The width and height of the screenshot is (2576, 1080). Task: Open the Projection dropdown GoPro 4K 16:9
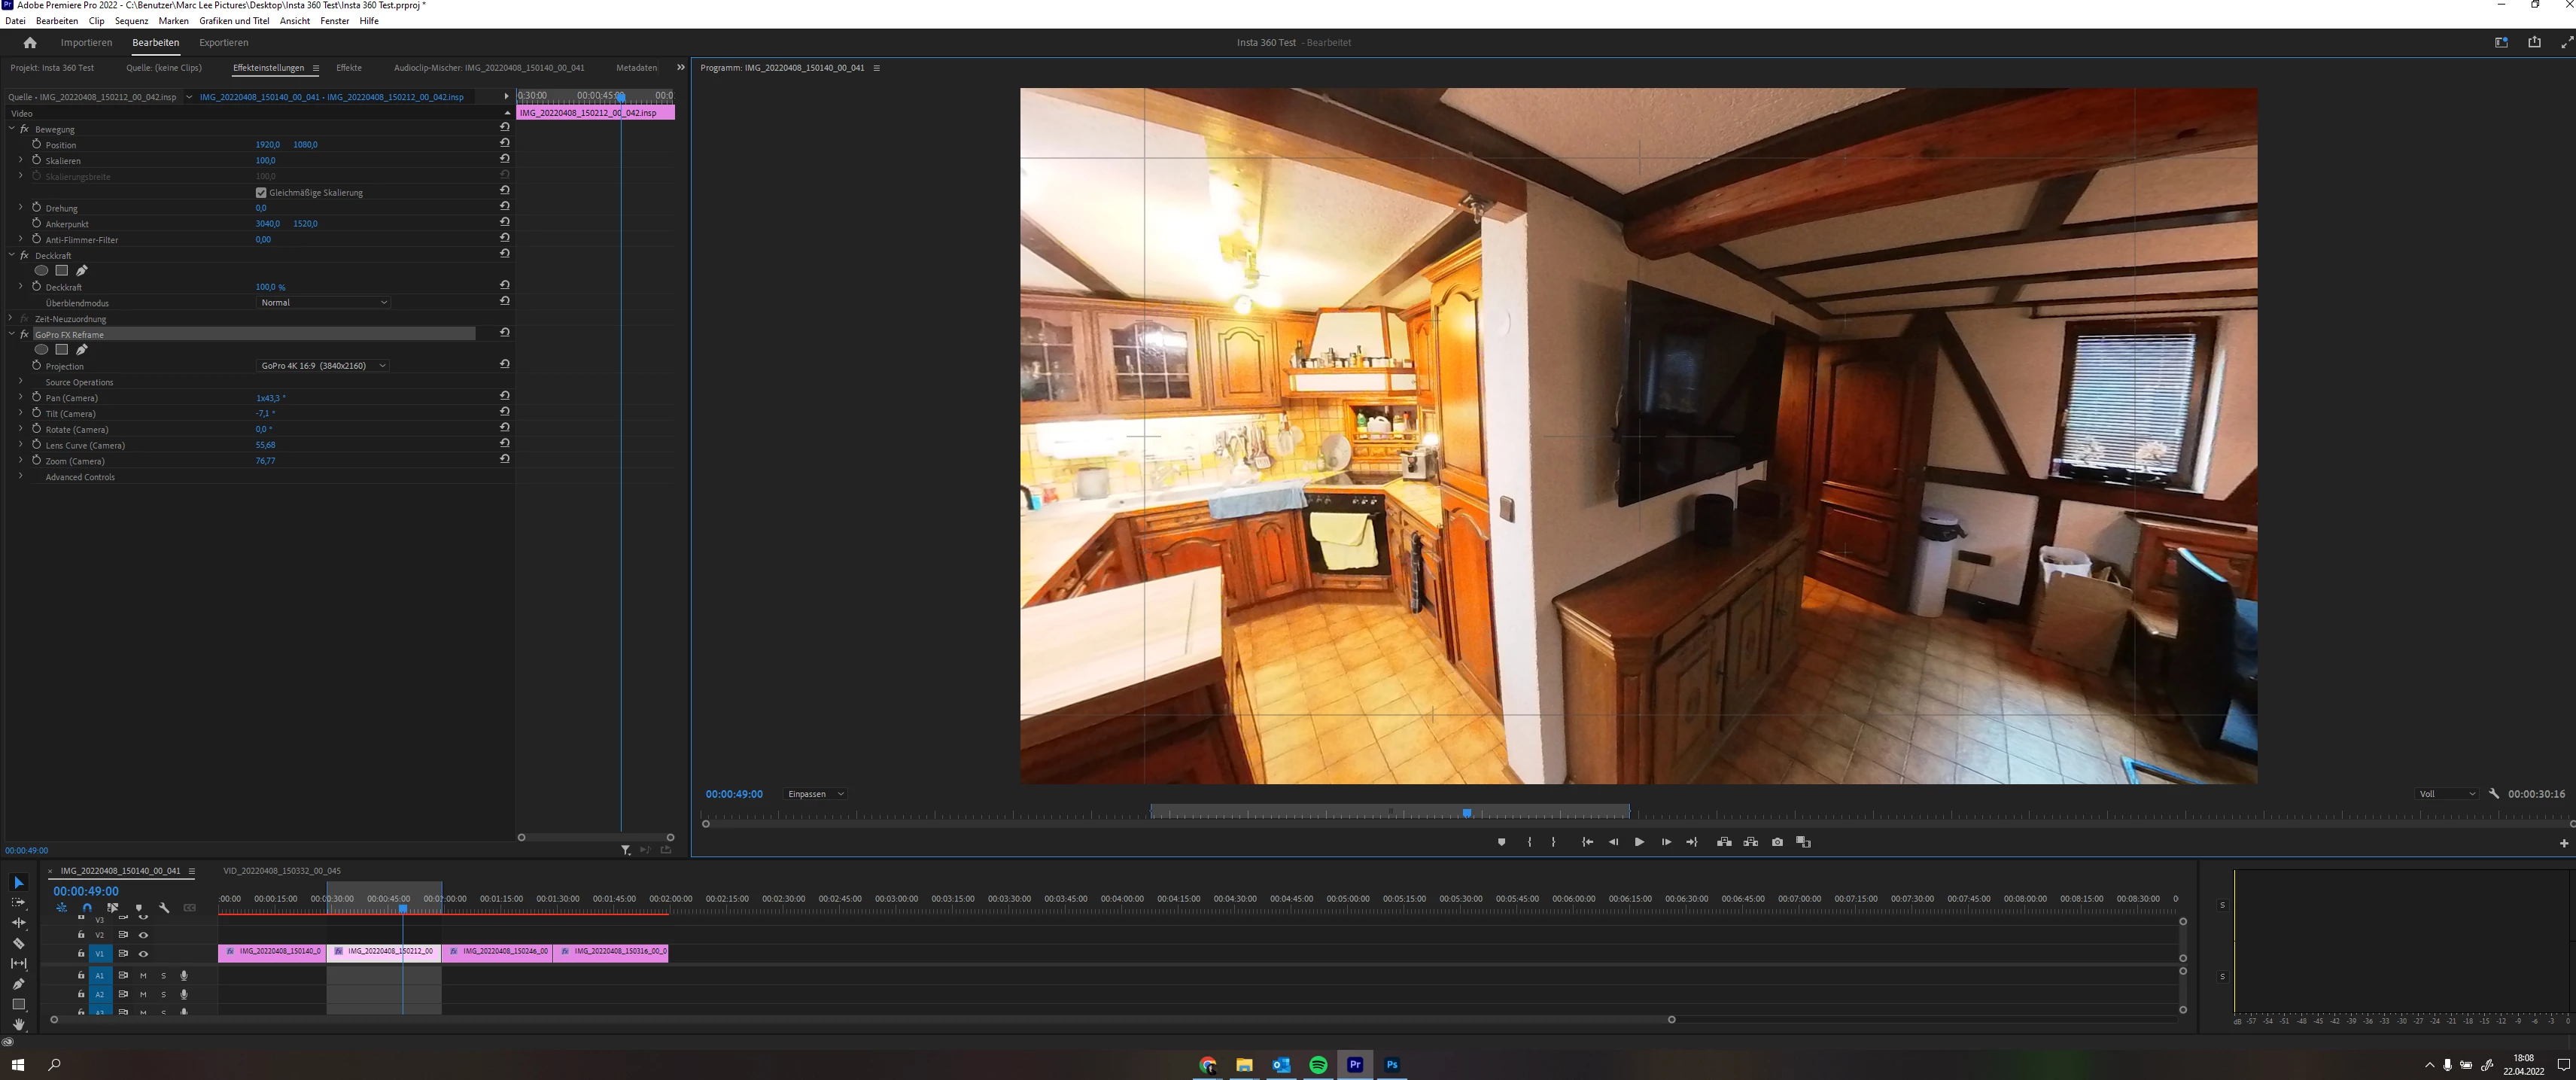pyautogui.click(x=323, y=366)
